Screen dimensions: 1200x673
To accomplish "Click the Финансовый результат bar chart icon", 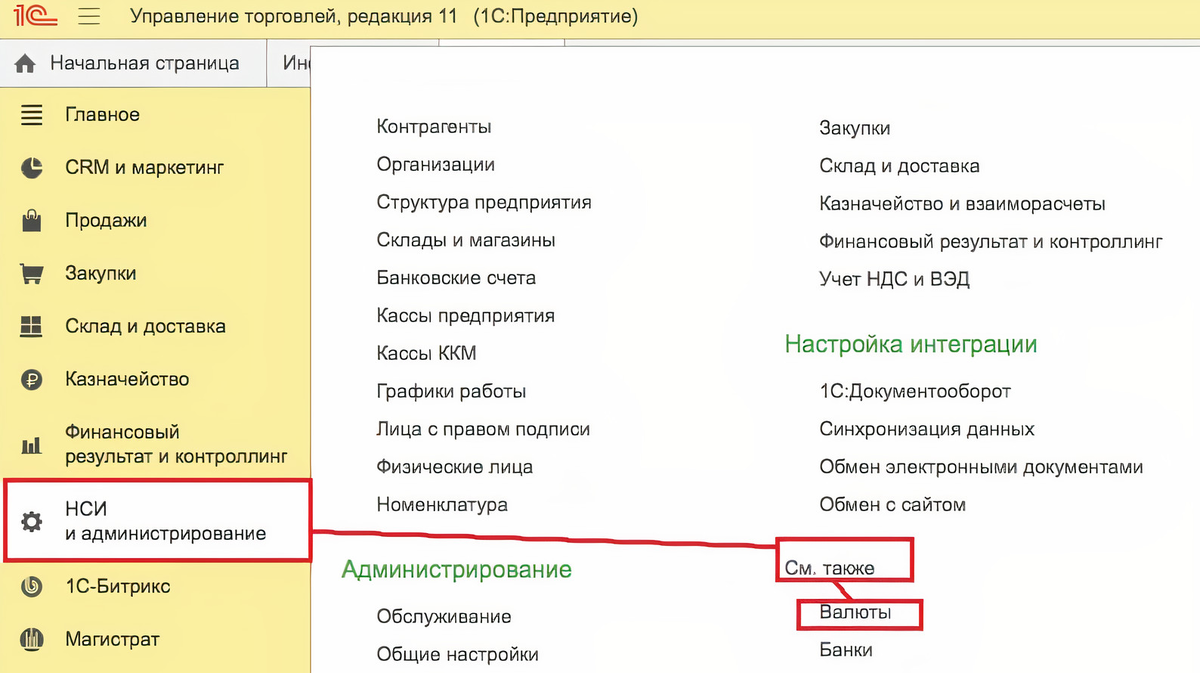I will [x=32, y=444].
